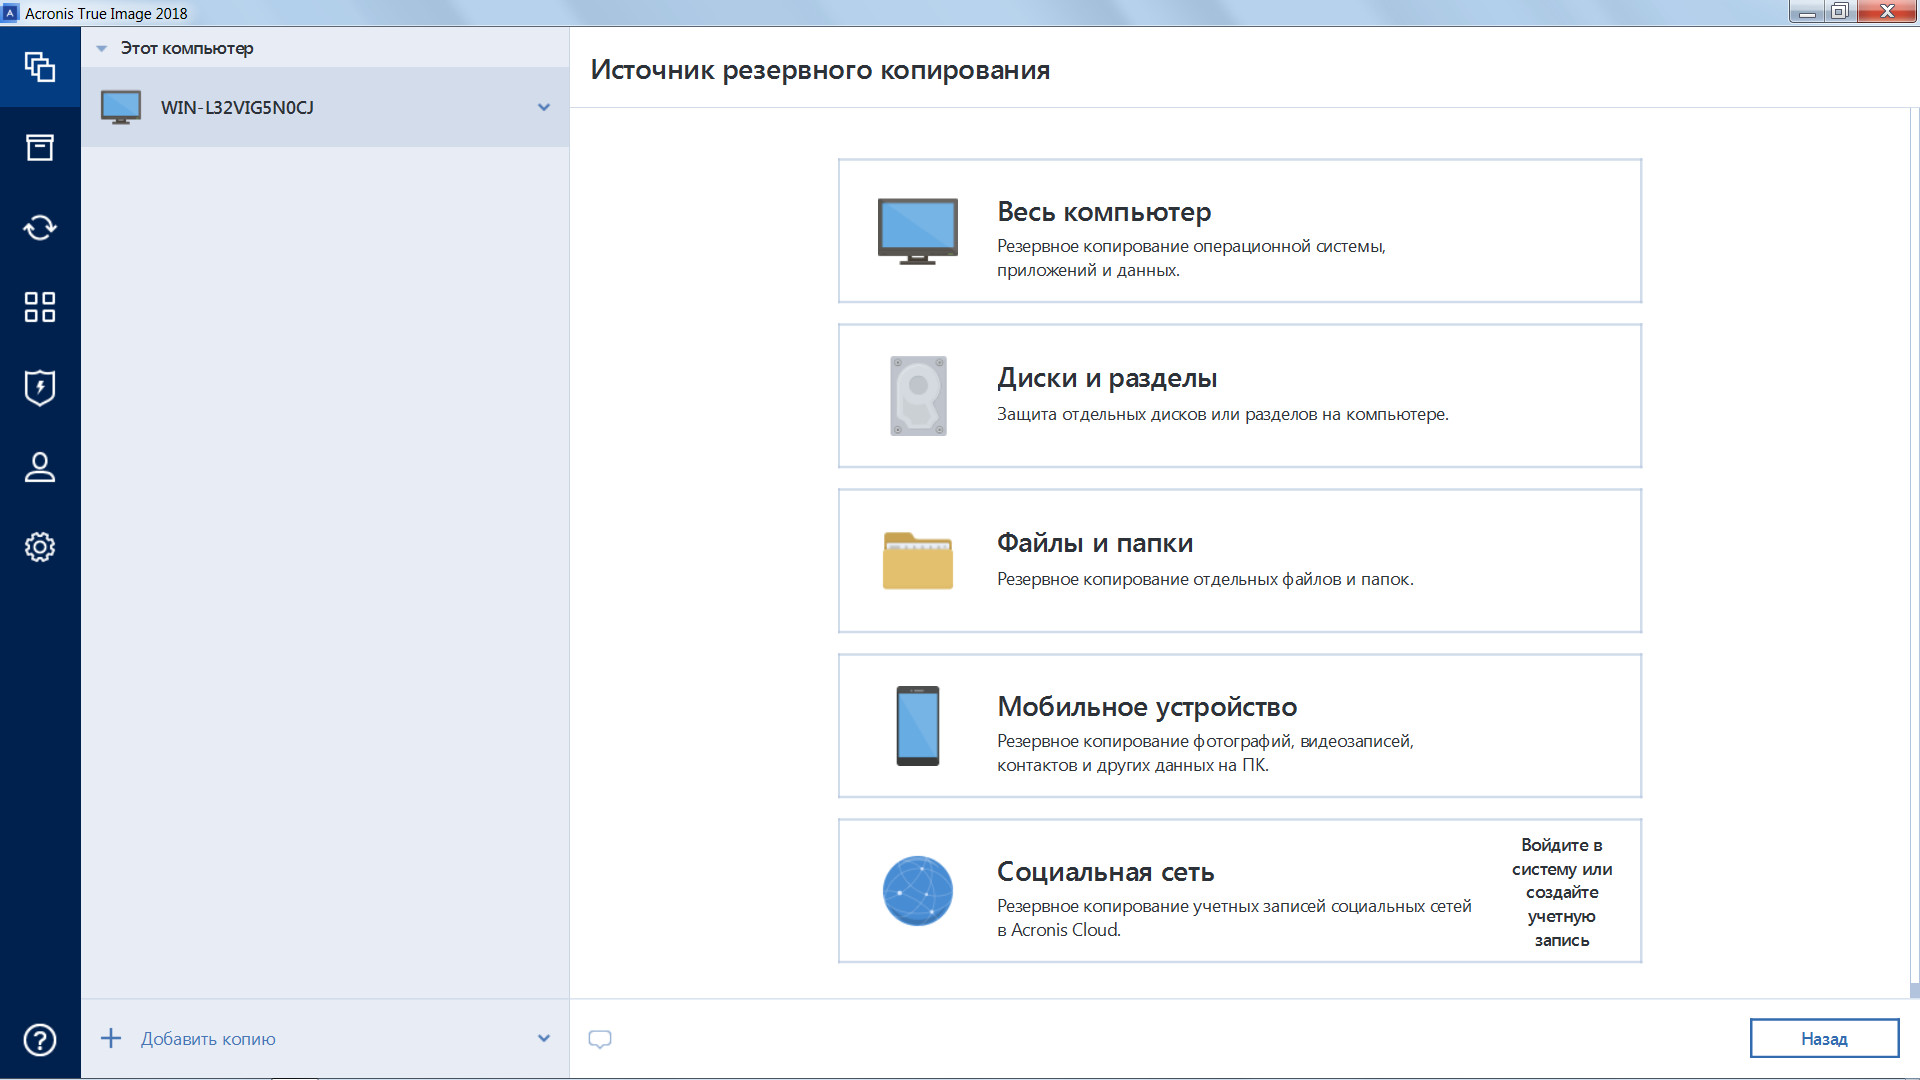The width and height of the screenshot is (1920, 1080).
Task: Select 'Файлы и папки' backup source
Action: (x=1239, y=560)
